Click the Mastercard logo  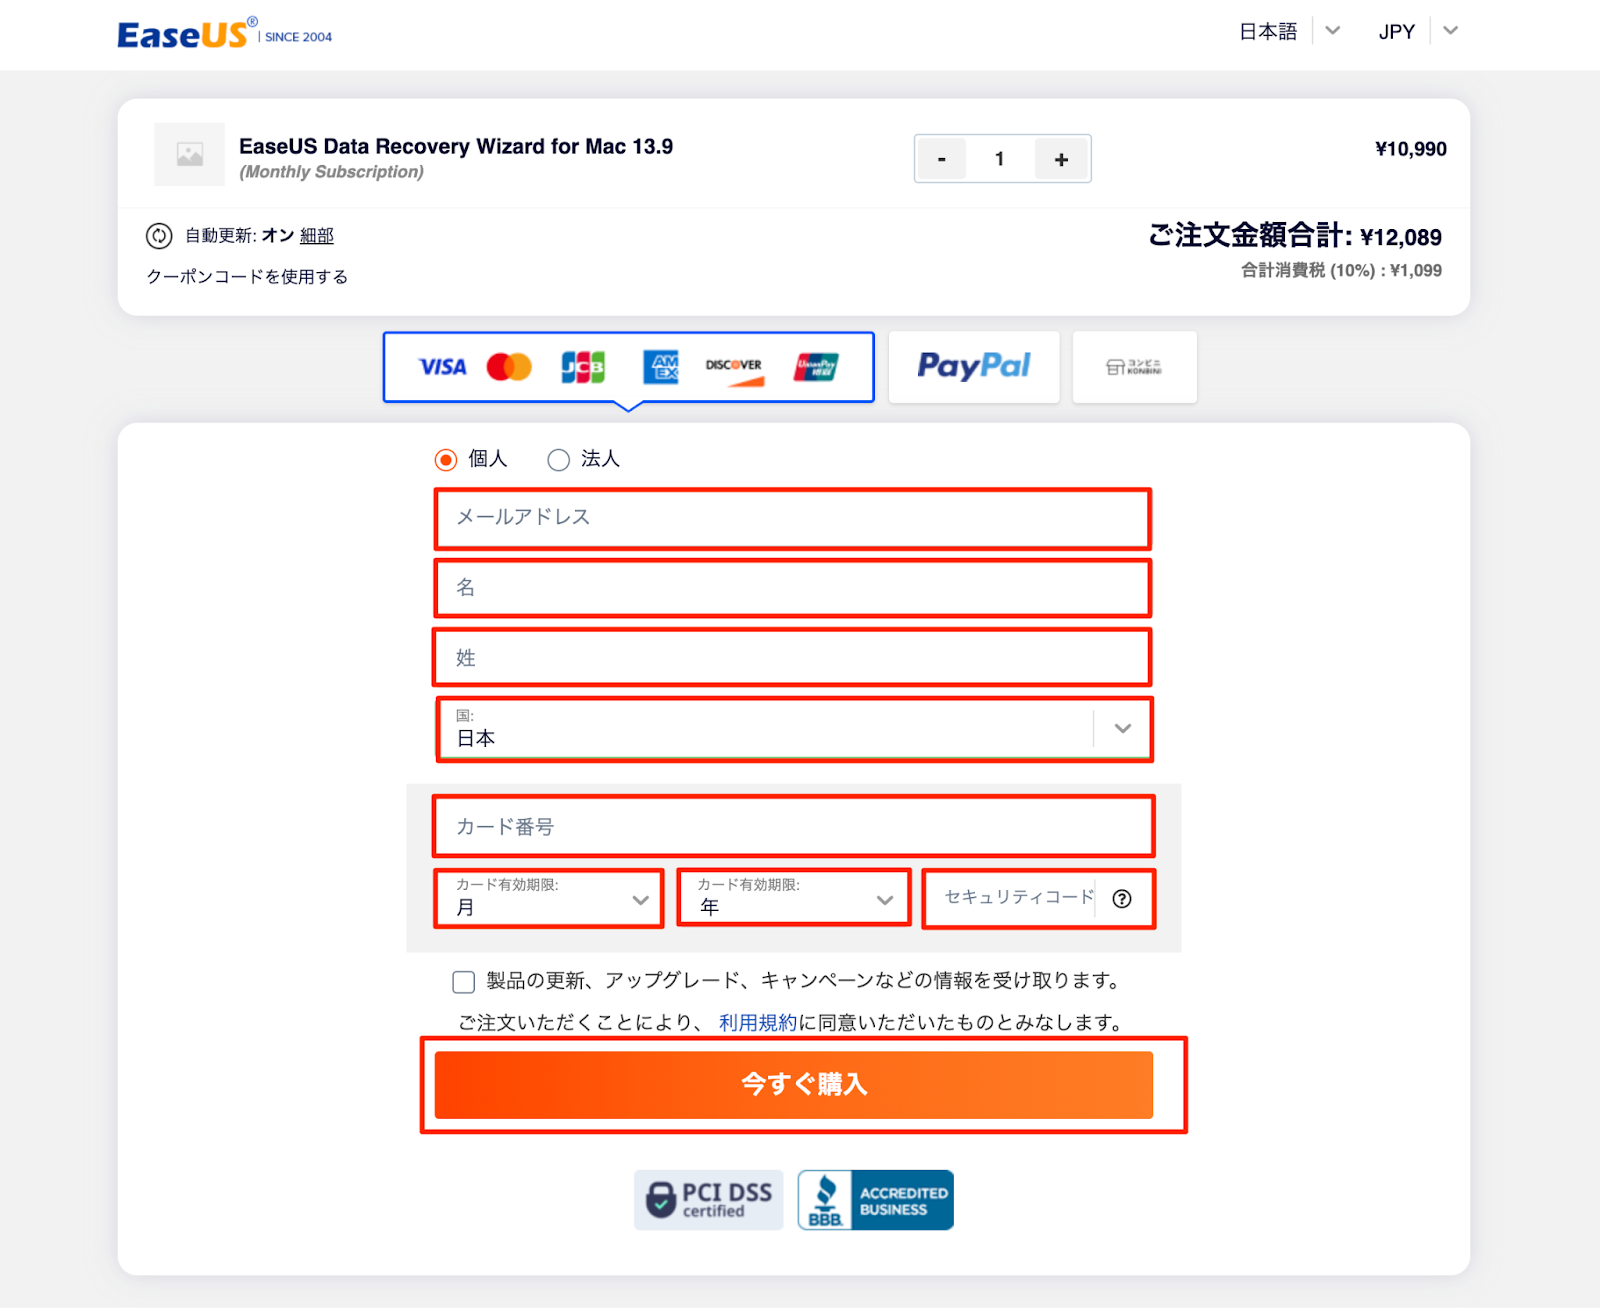pos(509,367)
